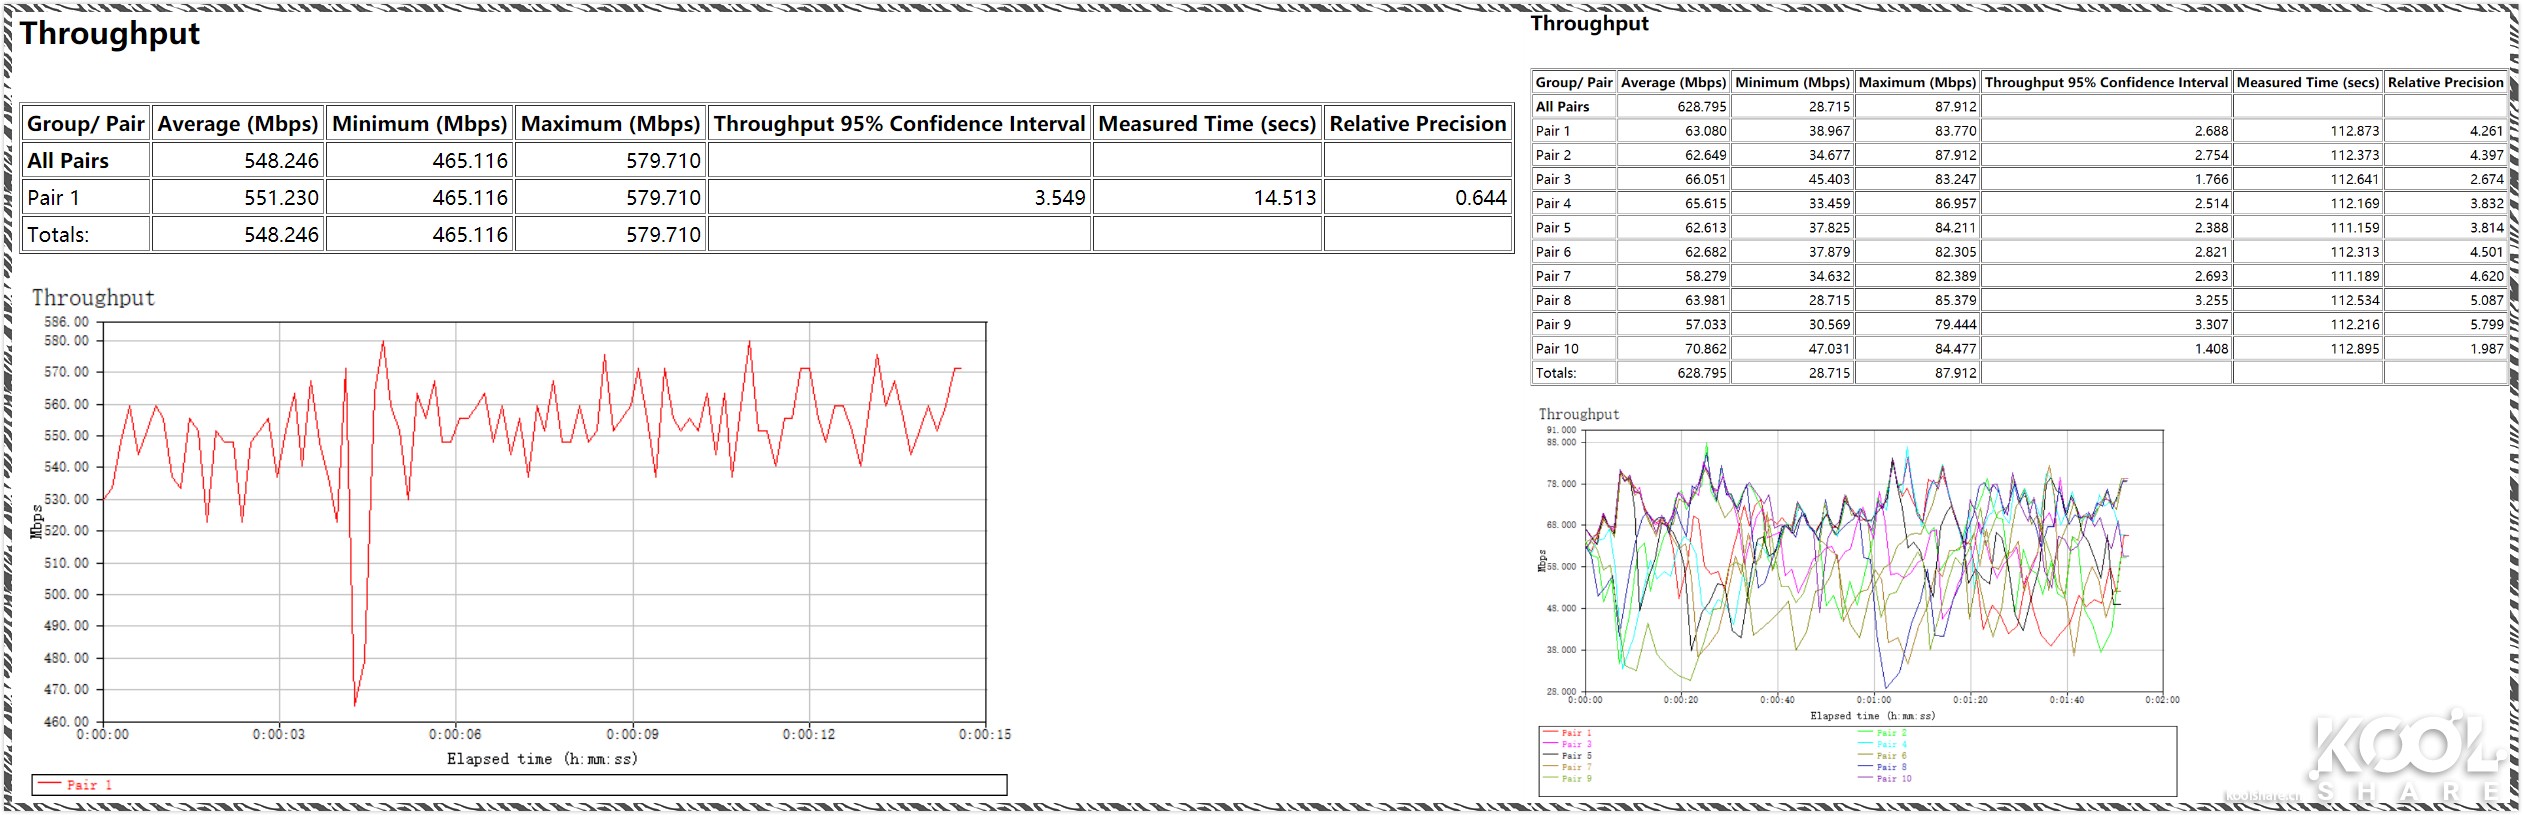Click the left chart's "Elapsed time (h:mm:ss)" axis label

point(542,759)
